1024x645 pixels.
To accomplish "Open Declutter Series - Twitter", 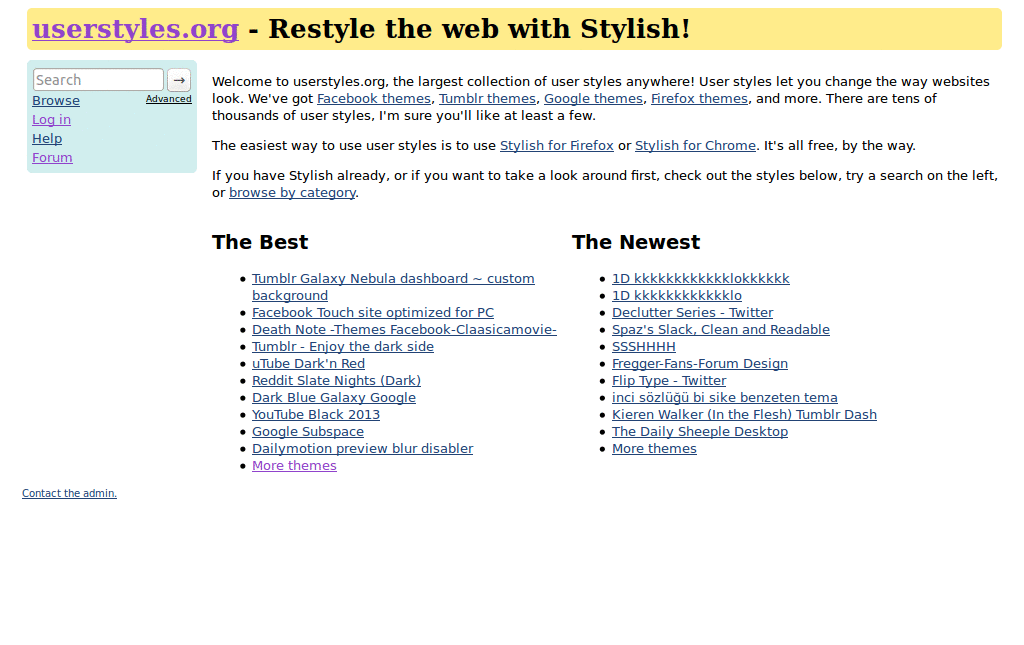I will [692, 313].
